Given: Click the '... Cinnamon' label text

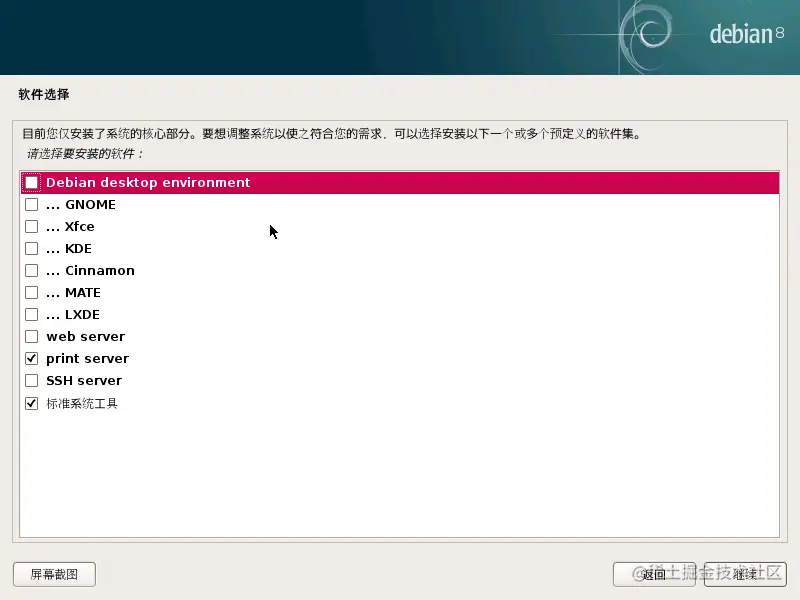Looking at the screenshot, I should pyautogui.click(x=90, y=270).
